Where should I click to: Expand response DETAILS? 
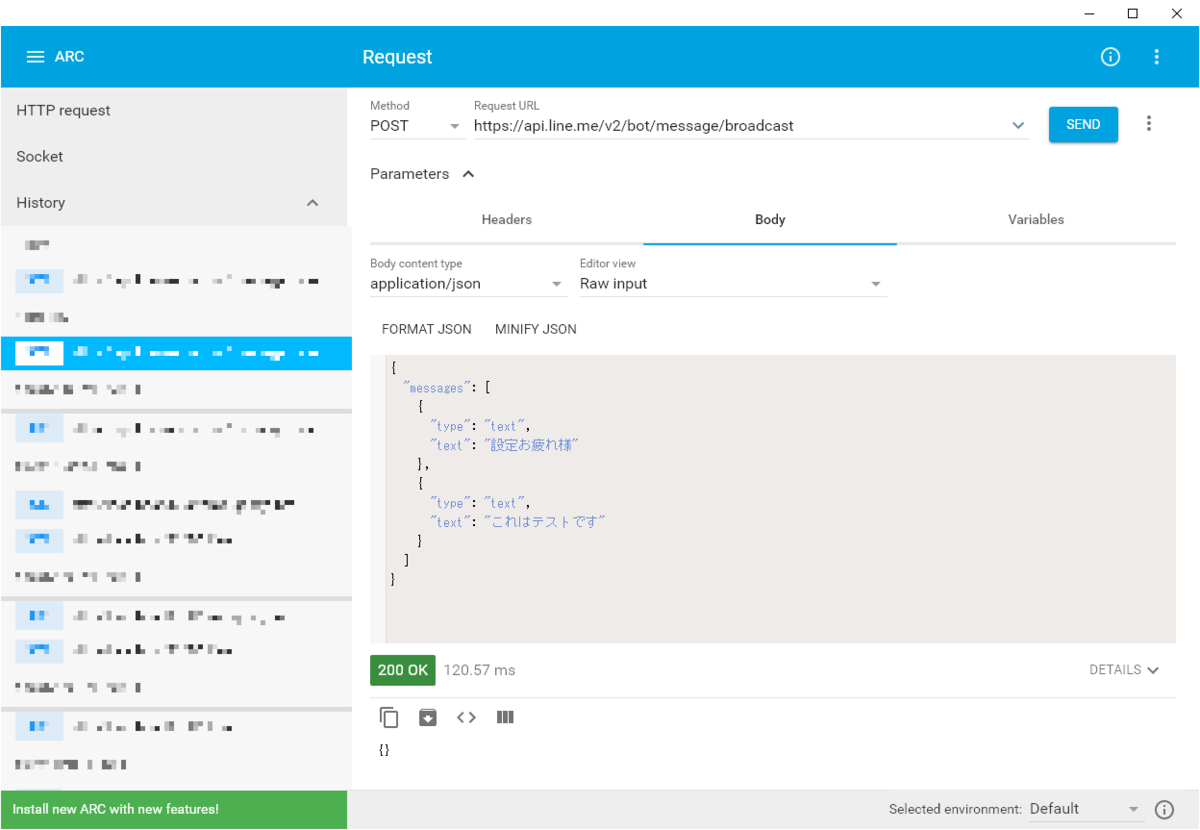pyautogui.click(x=1124, y=670)
